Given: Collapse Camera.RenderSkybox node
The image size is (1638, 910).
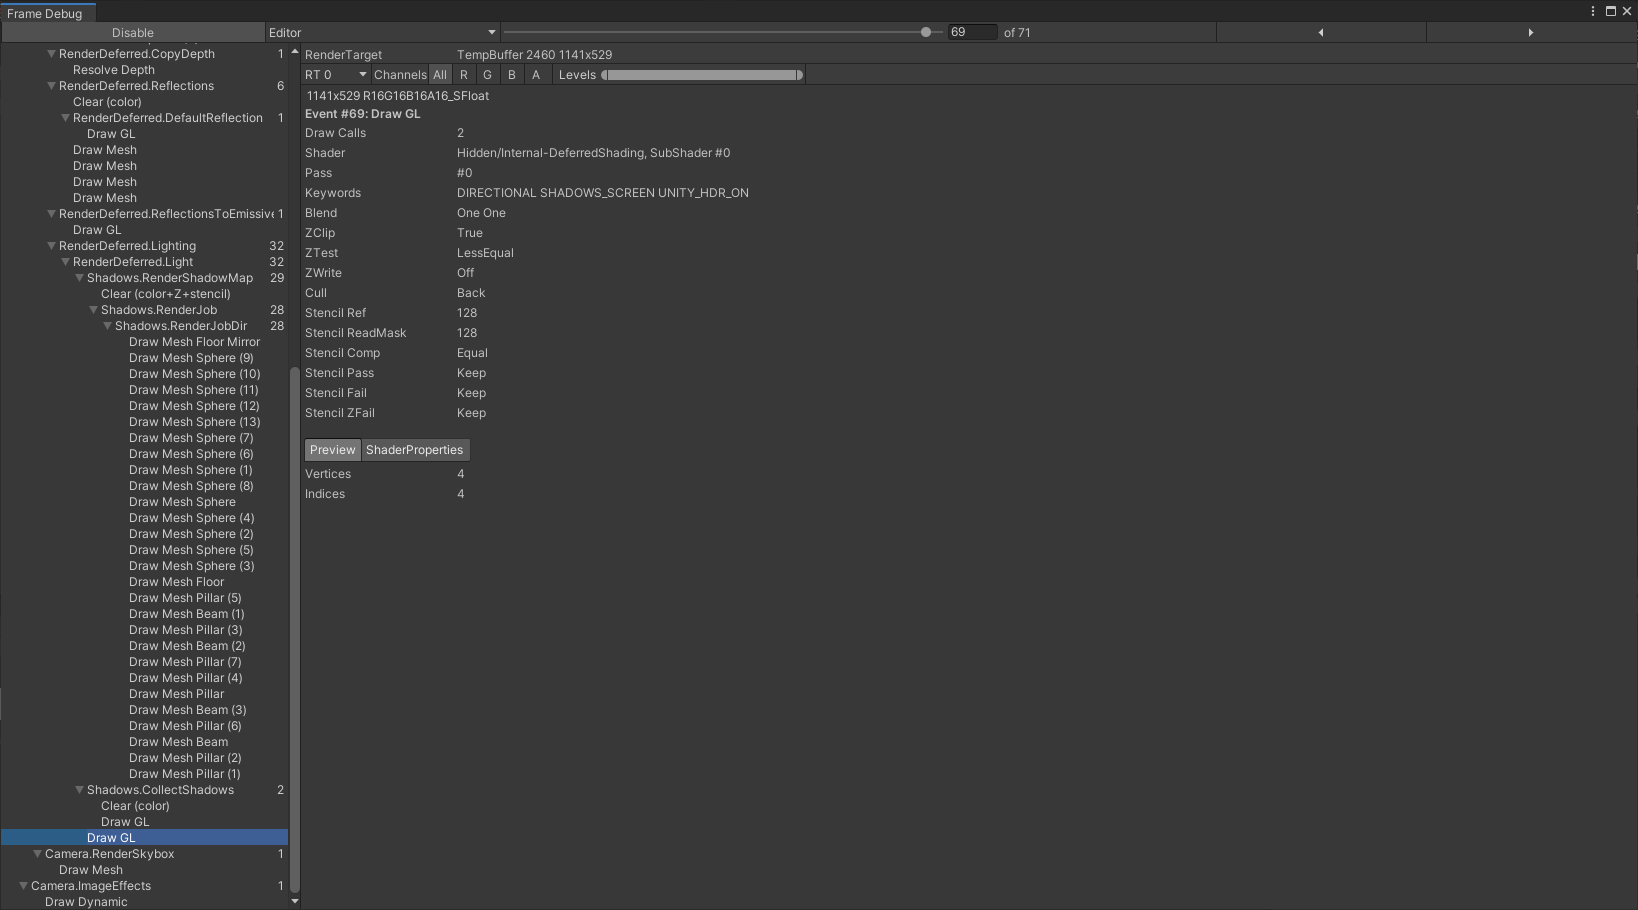Looking at the screenshot, I should [37, 854].
